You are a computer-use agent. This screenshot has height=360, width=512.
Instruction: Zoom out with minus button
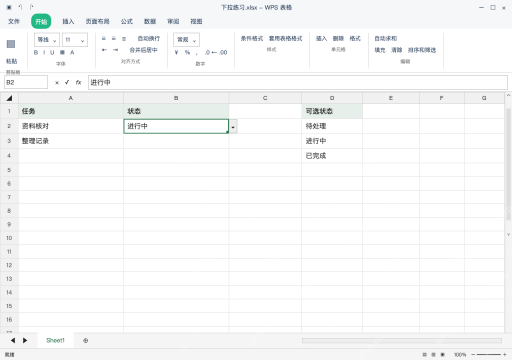(x=473, y=355)
